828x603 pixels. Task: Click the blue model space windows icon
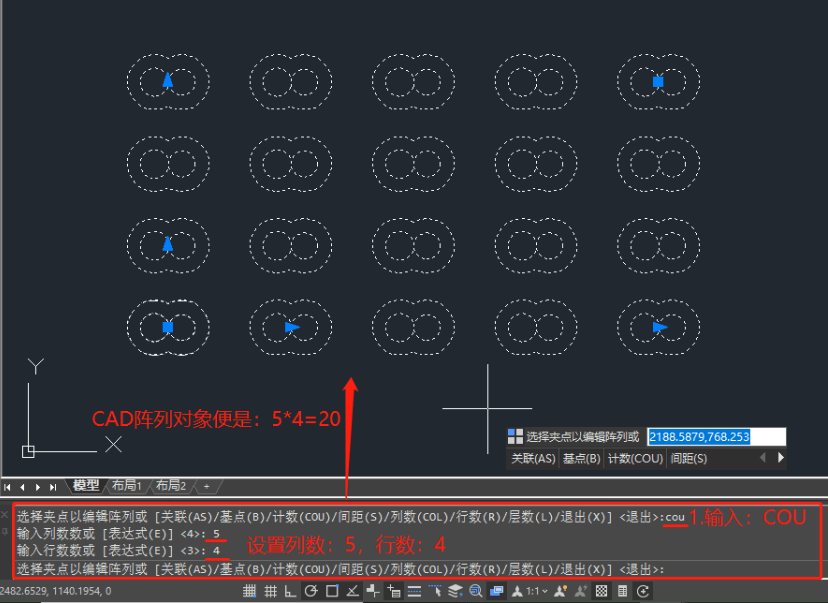[496, 591]
